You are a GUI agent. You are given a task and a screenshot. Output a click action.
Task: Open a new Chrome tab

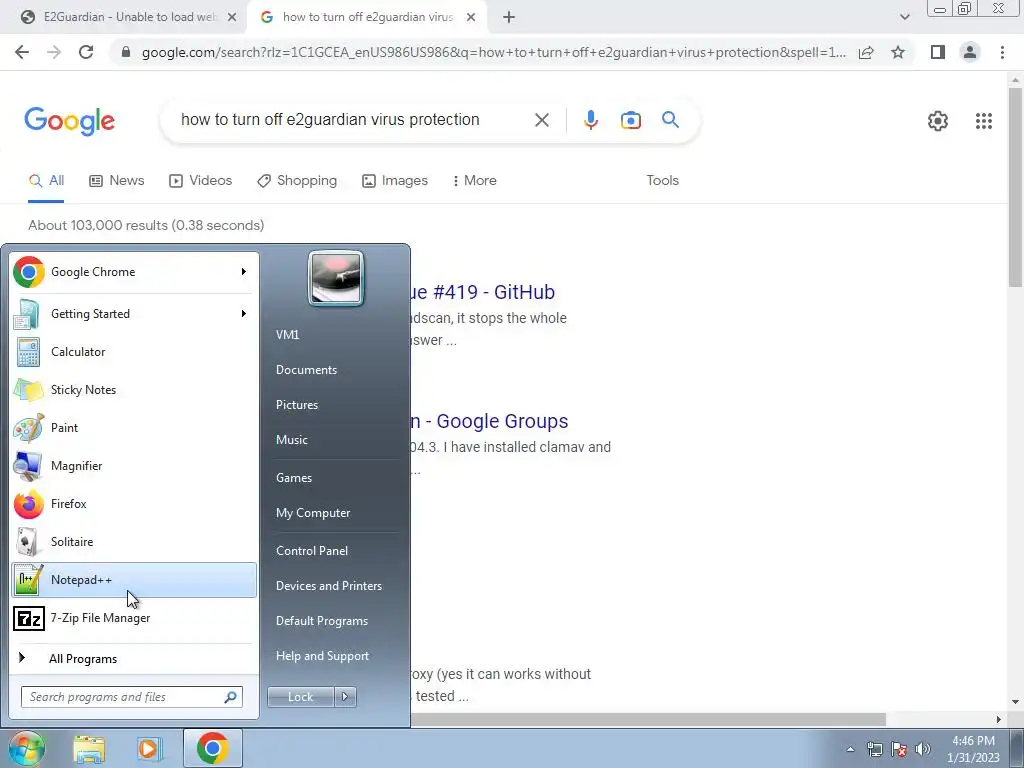509,18
